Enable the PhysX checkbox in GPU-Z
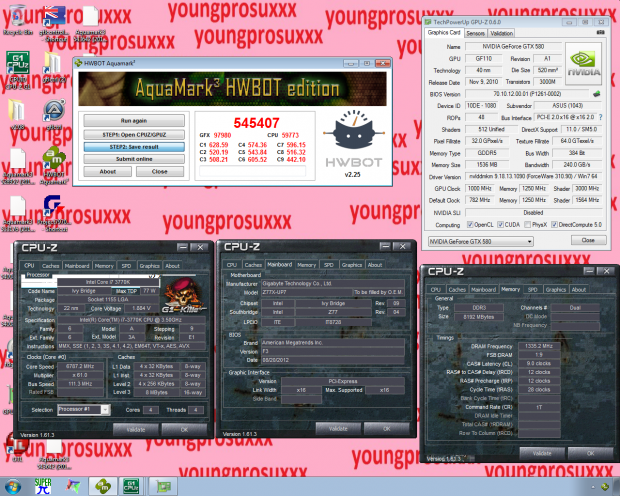Viewport: 620px width, 496px height. coord(527,225)
